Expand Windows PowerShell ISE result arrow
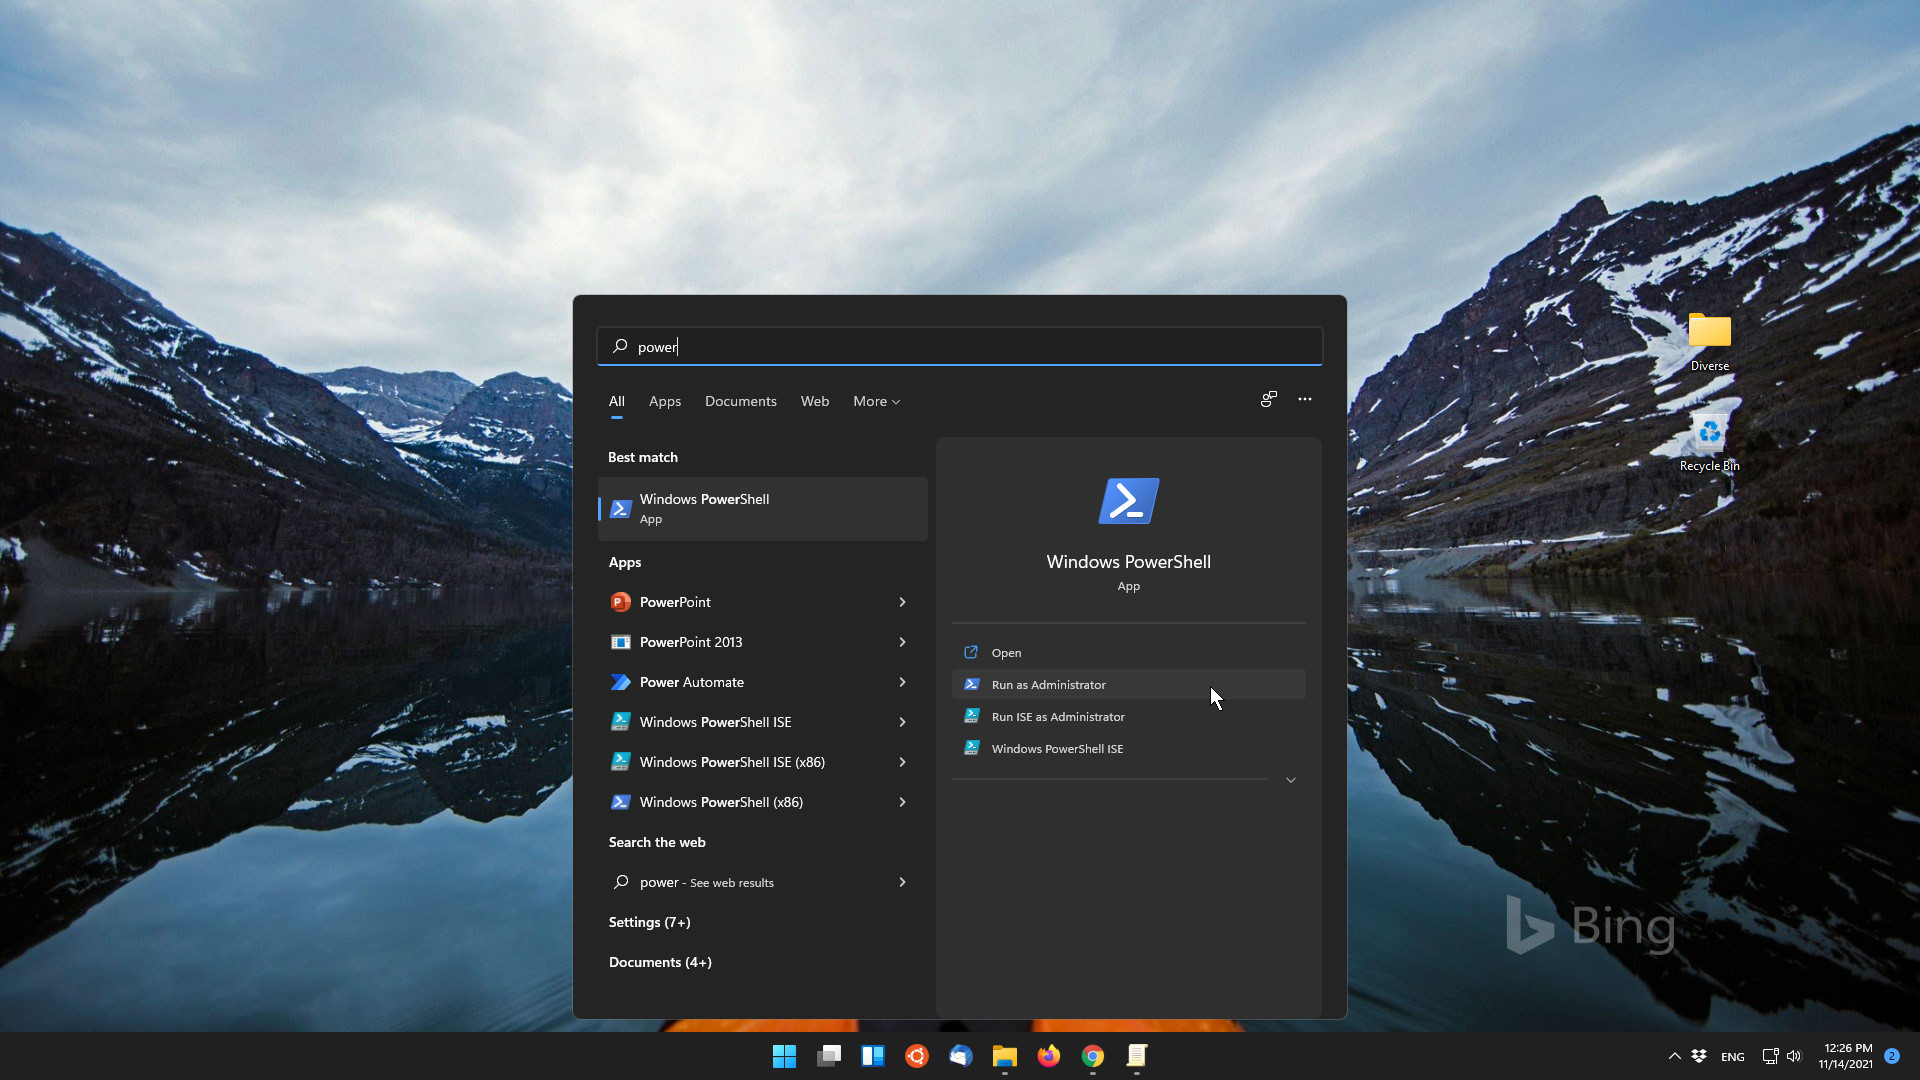The height and width of the screenshot is (1080, 1920). (902, 722)
